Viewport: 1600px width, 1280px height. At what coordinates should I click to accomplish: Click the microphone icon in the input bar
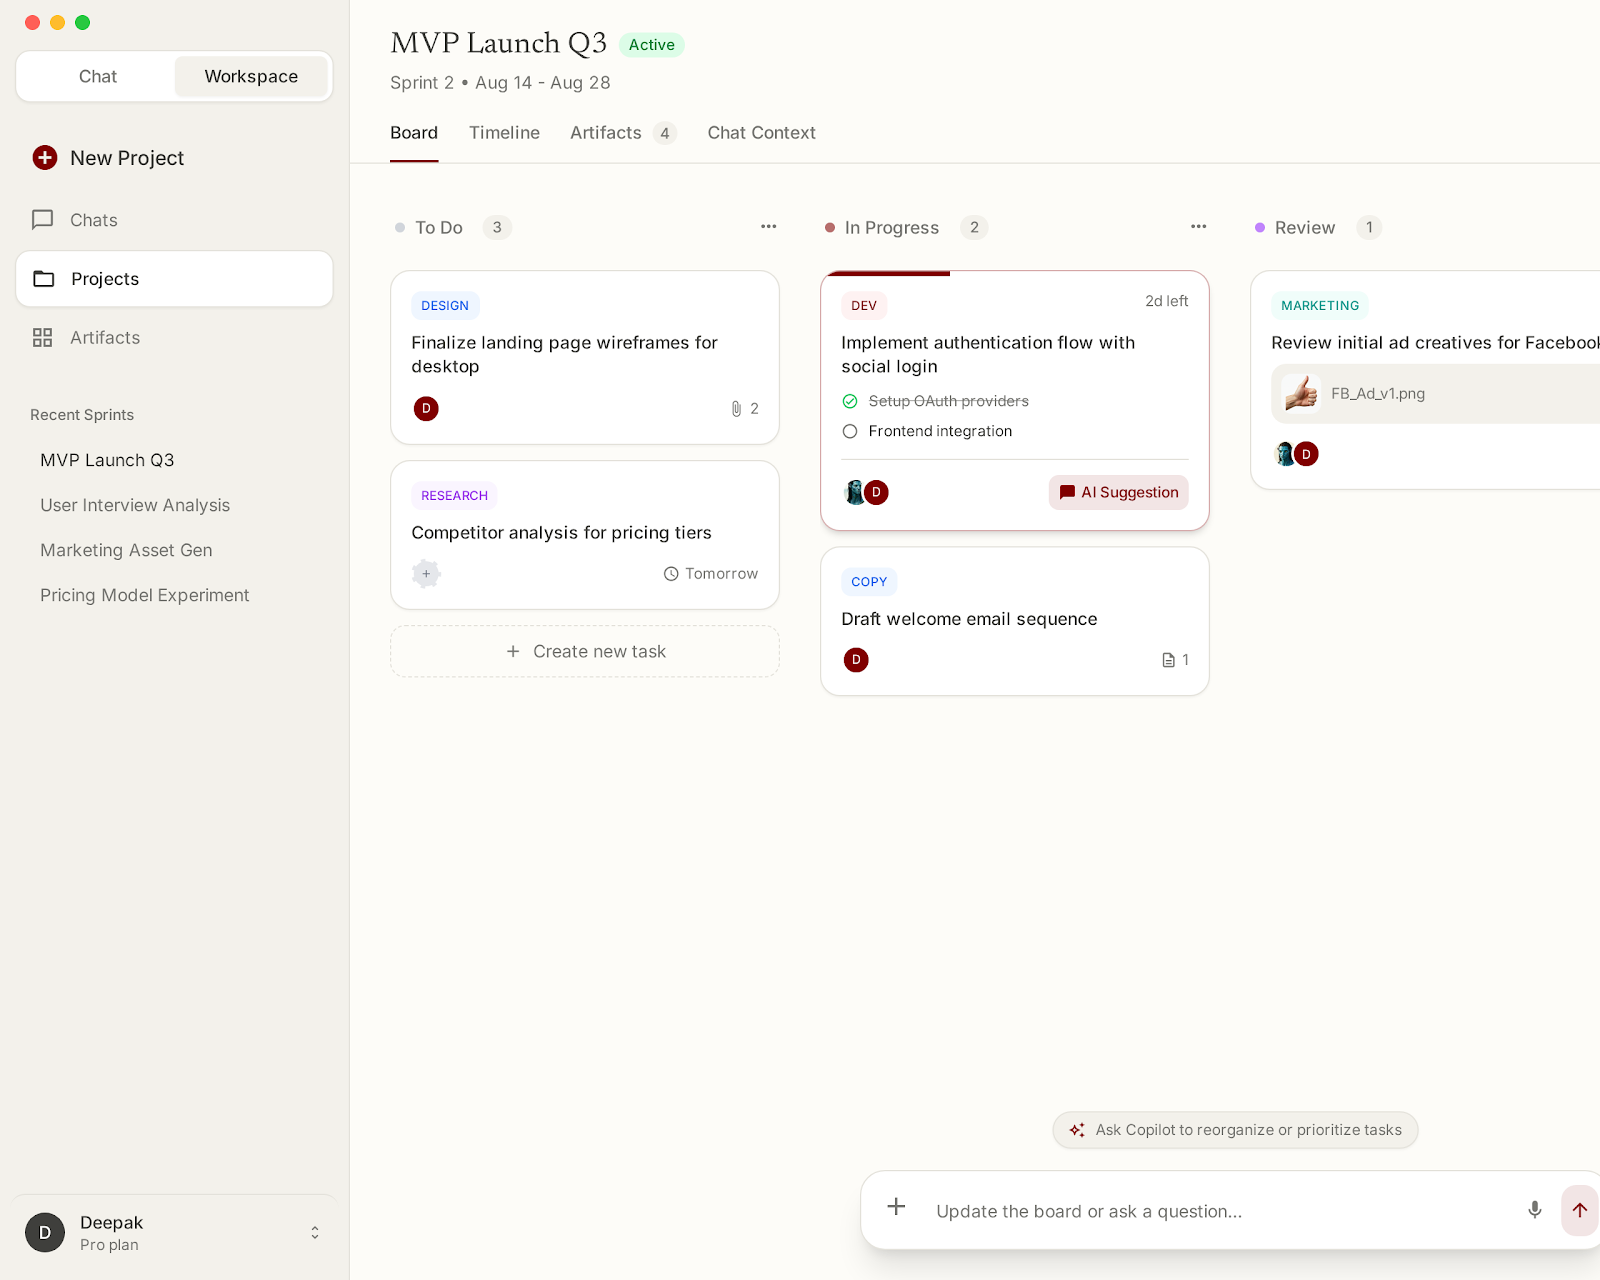point(1534,1210)
